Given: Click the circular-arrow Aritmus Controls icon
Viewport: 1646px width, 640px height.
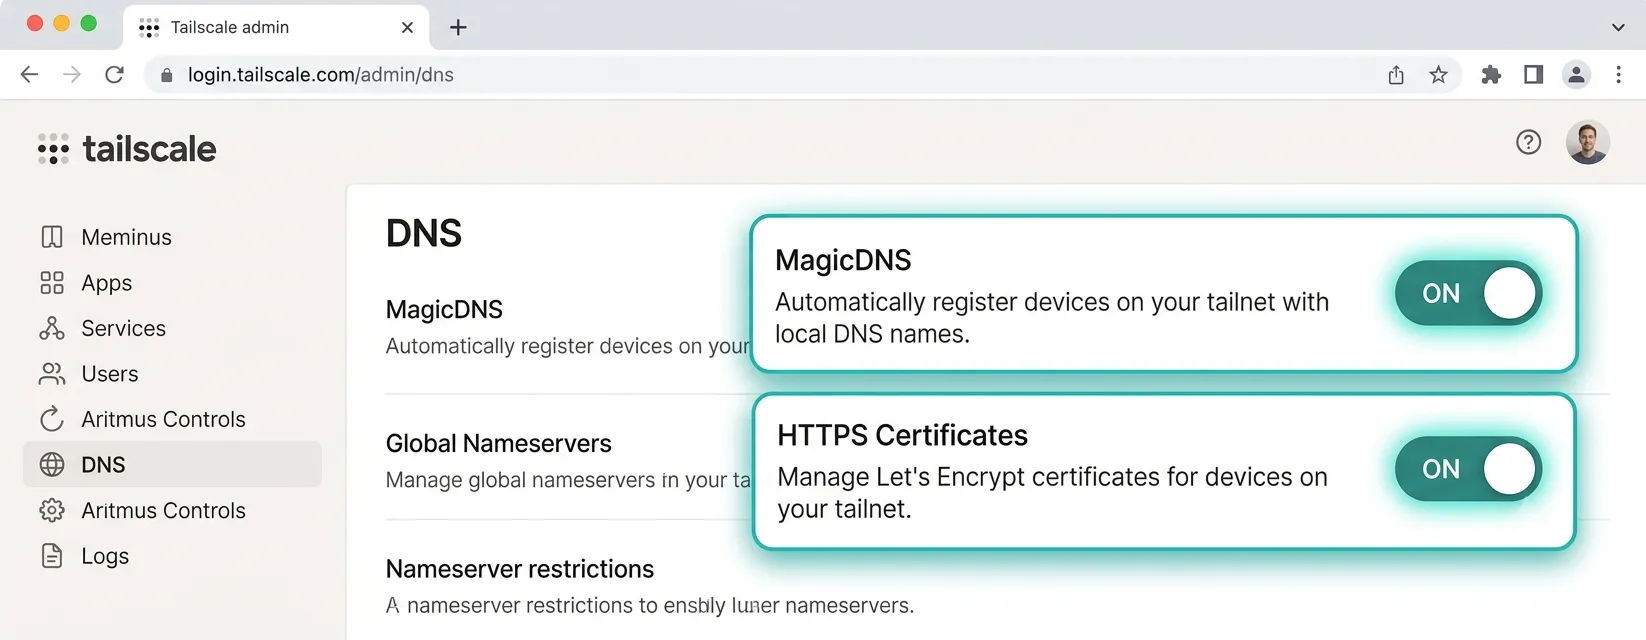Looking at the screenshot, I should click(52, 419).
